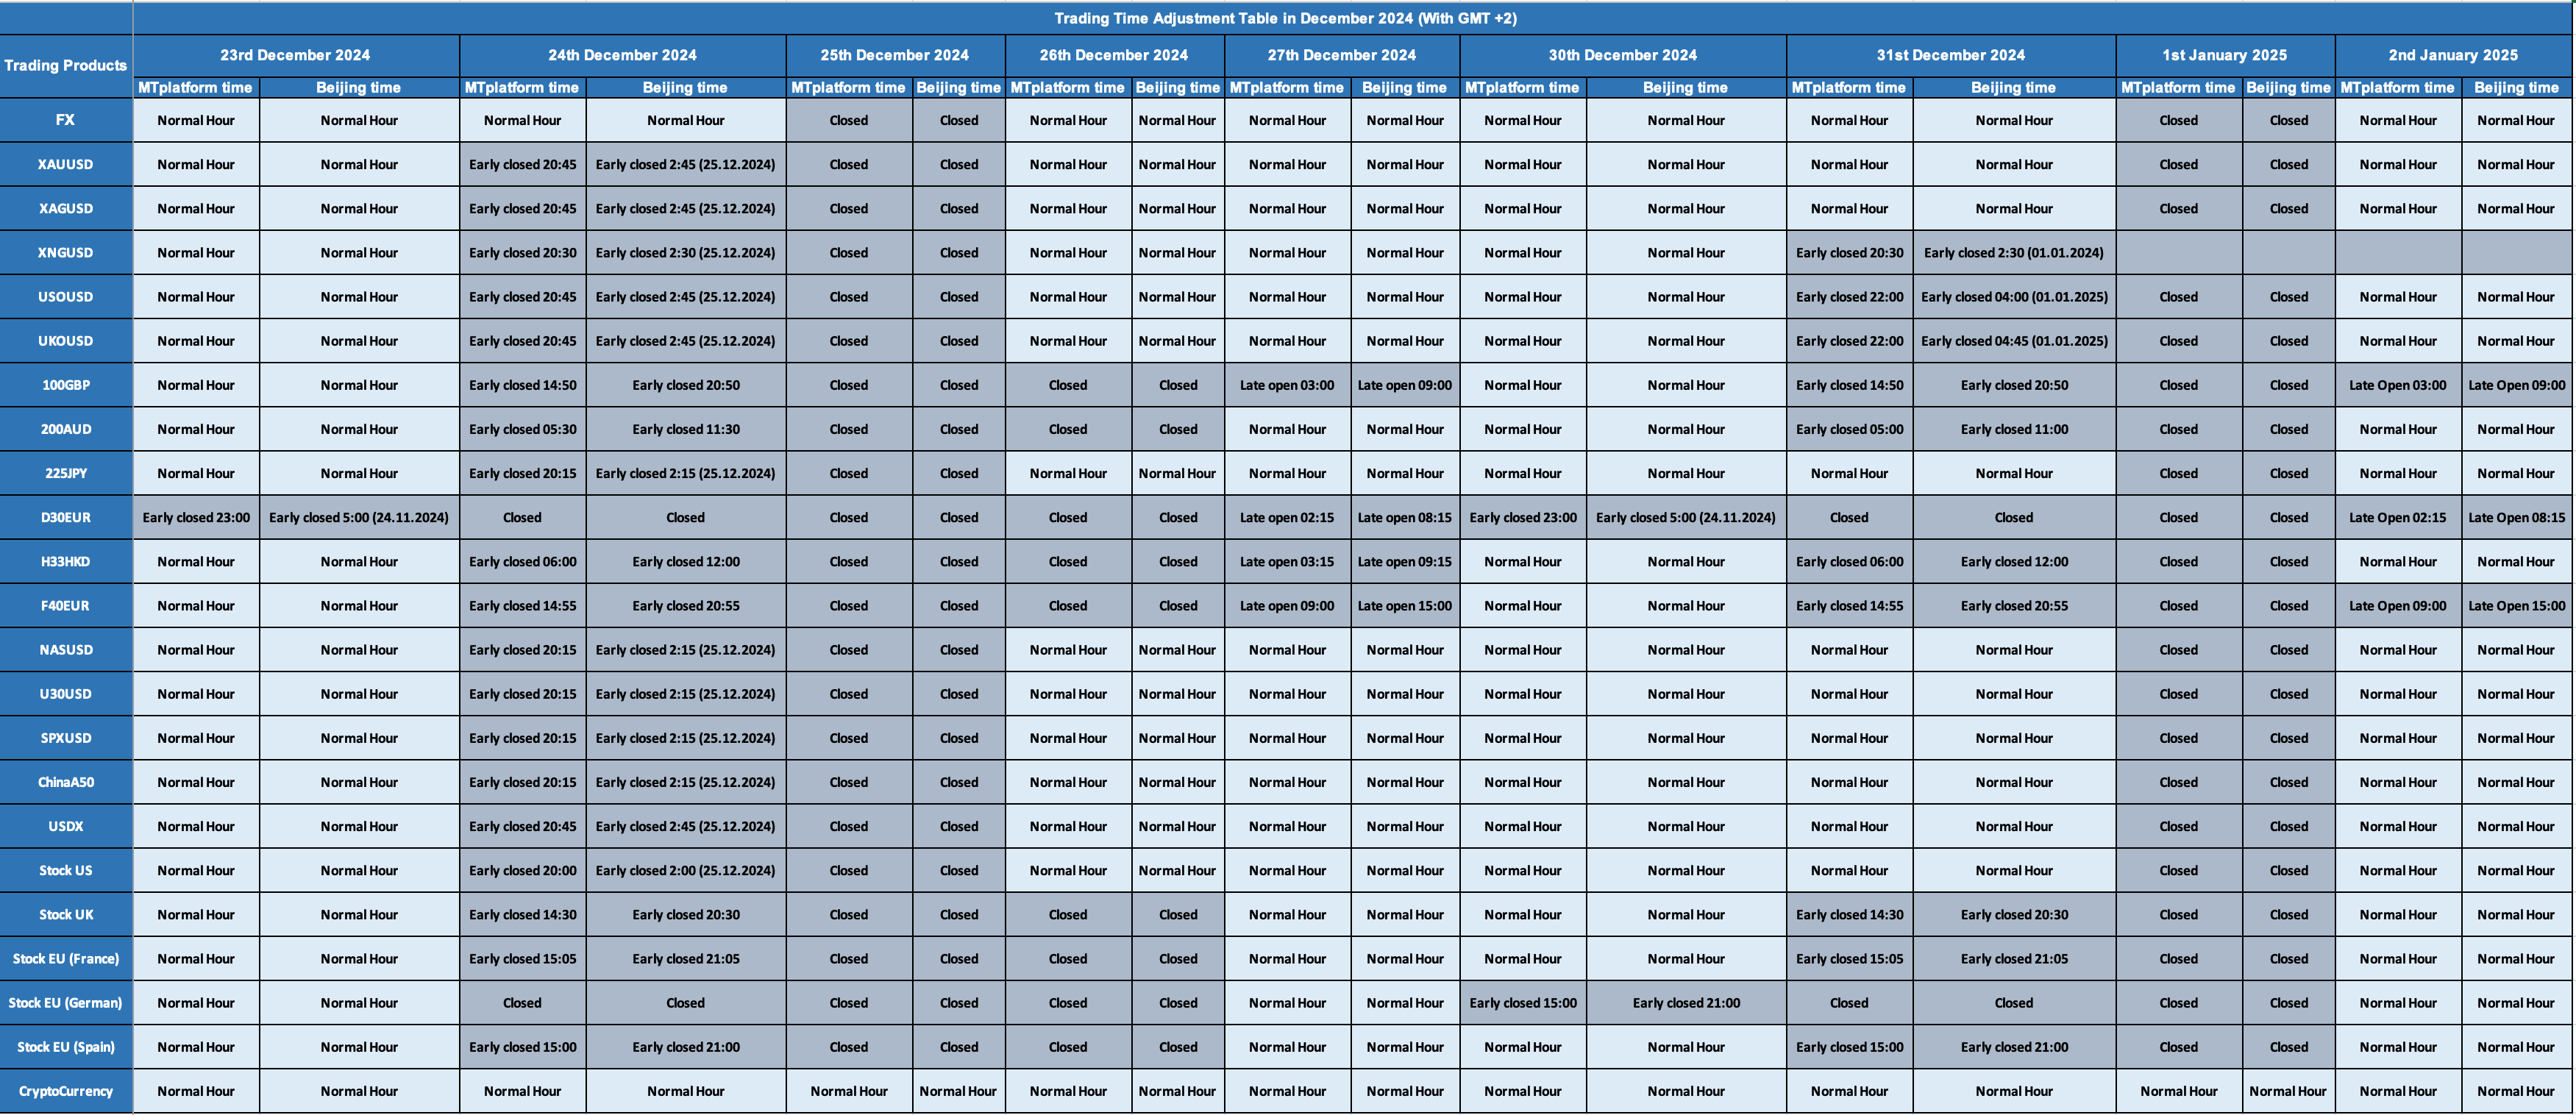Viewport: 2576px width, 1115px height.
Task: Select the '200AUD' product row label
Action: tap(66, 429)
